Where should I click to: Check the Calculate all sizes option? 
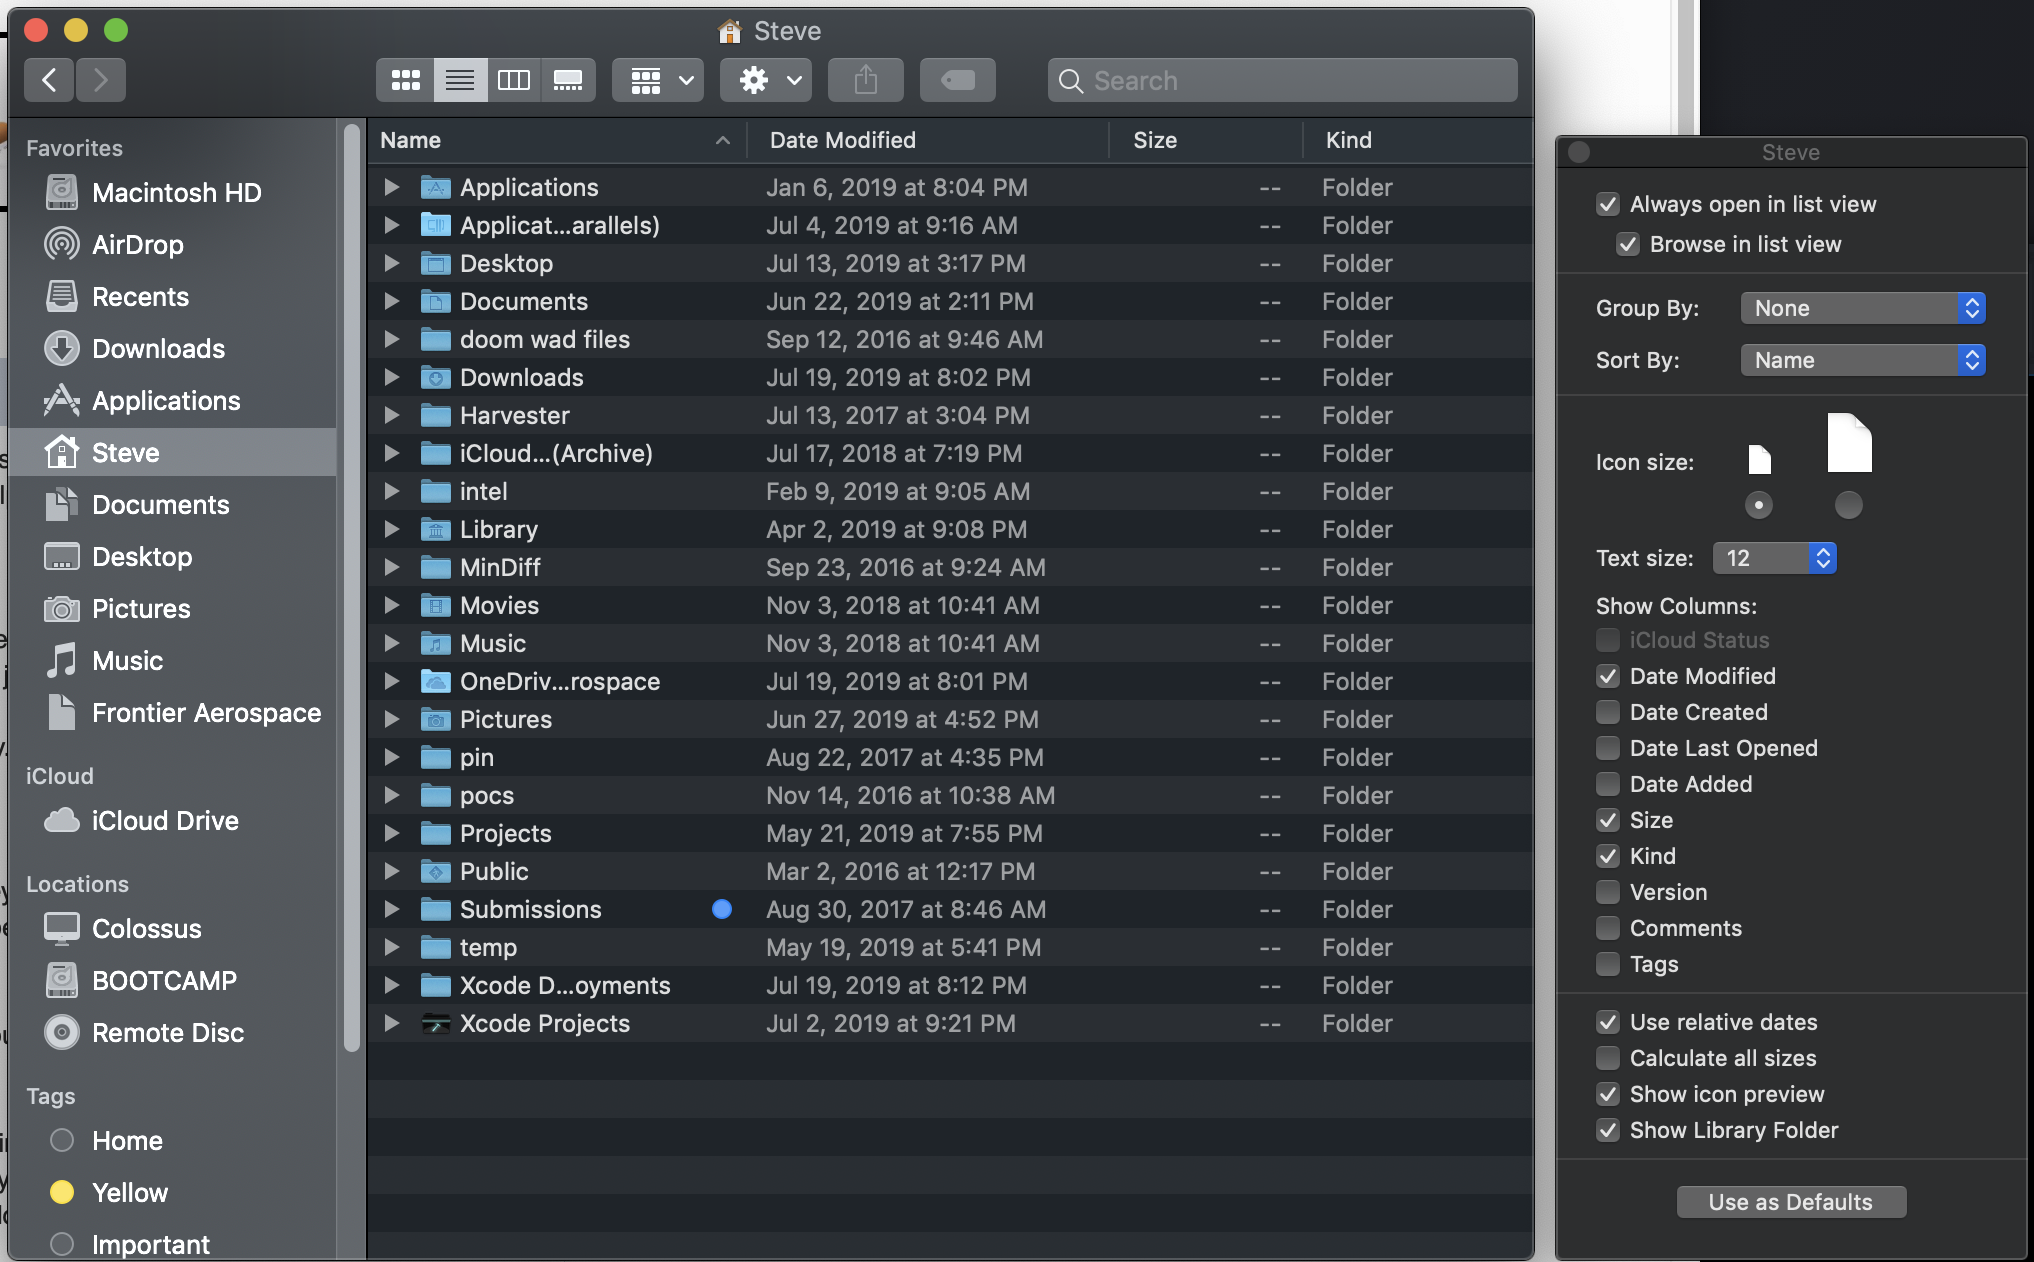[1608, 1058]
